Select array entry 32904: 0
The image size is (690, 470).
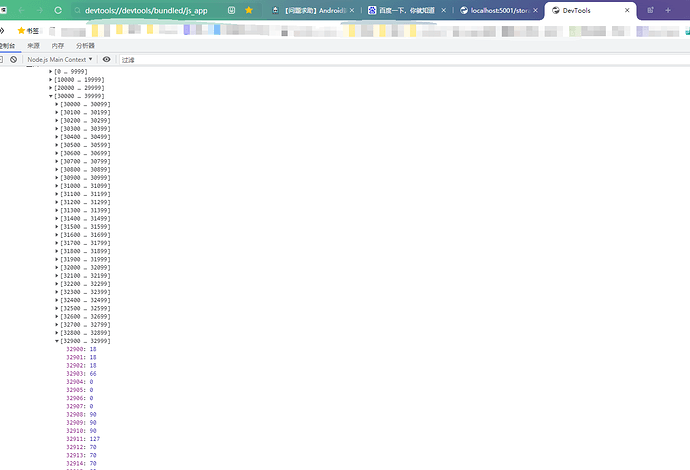click(80, 382)
